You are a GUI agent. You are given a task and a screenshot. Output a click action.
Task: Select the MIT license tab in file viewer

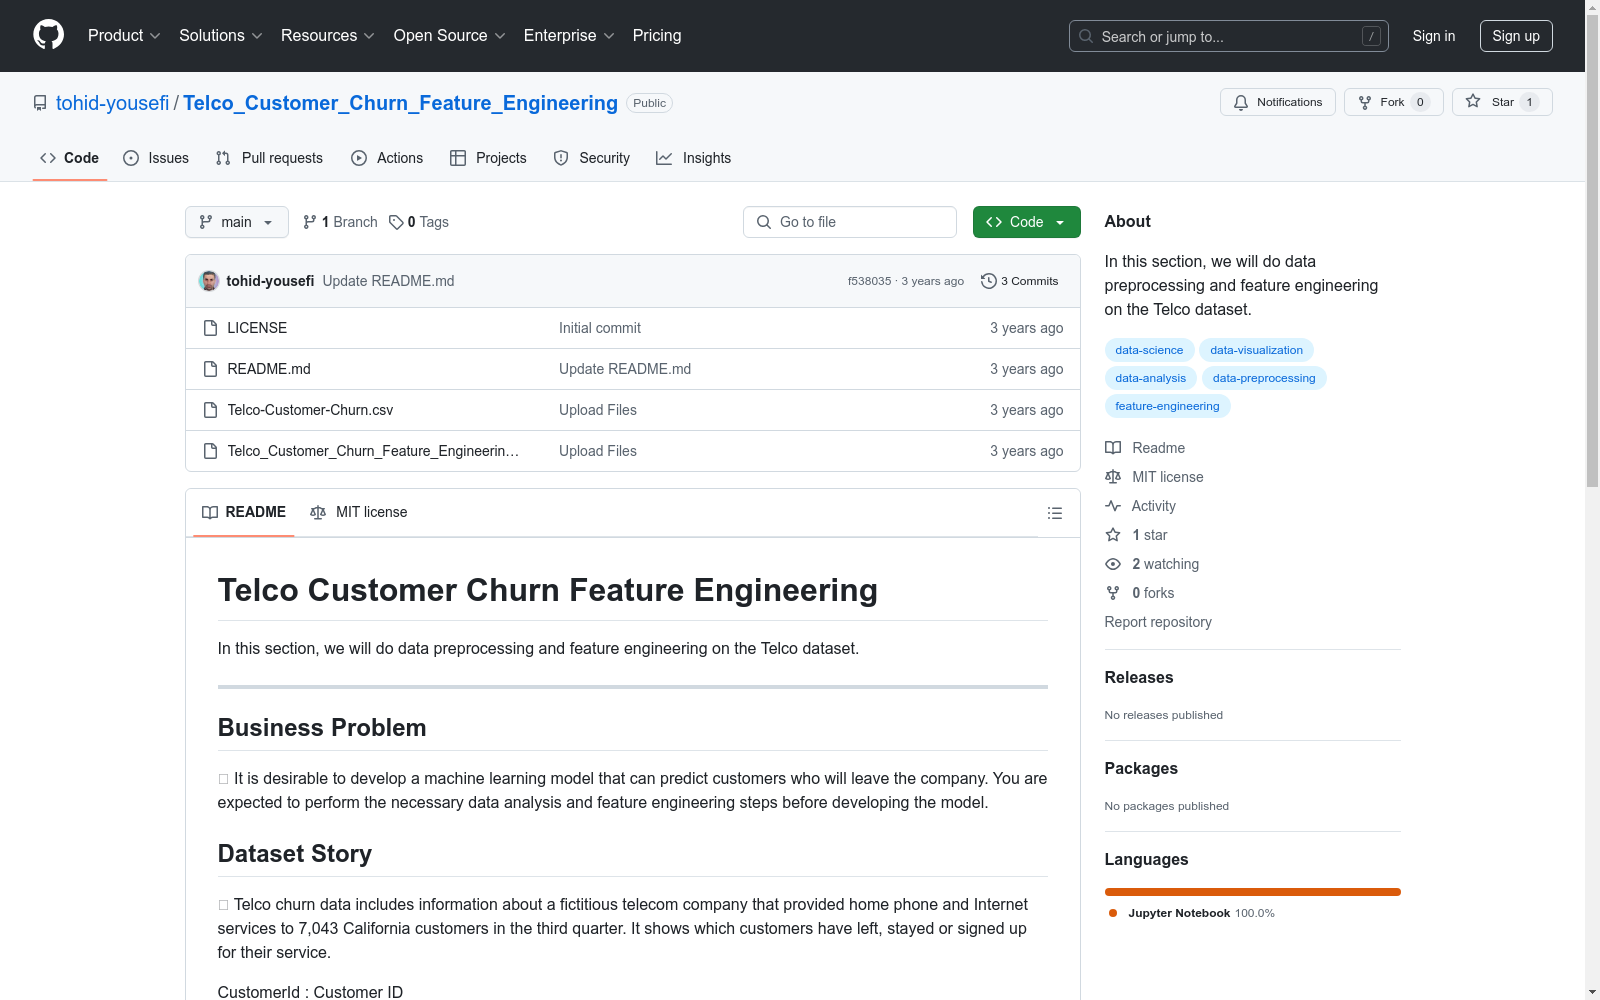point(359,512)
